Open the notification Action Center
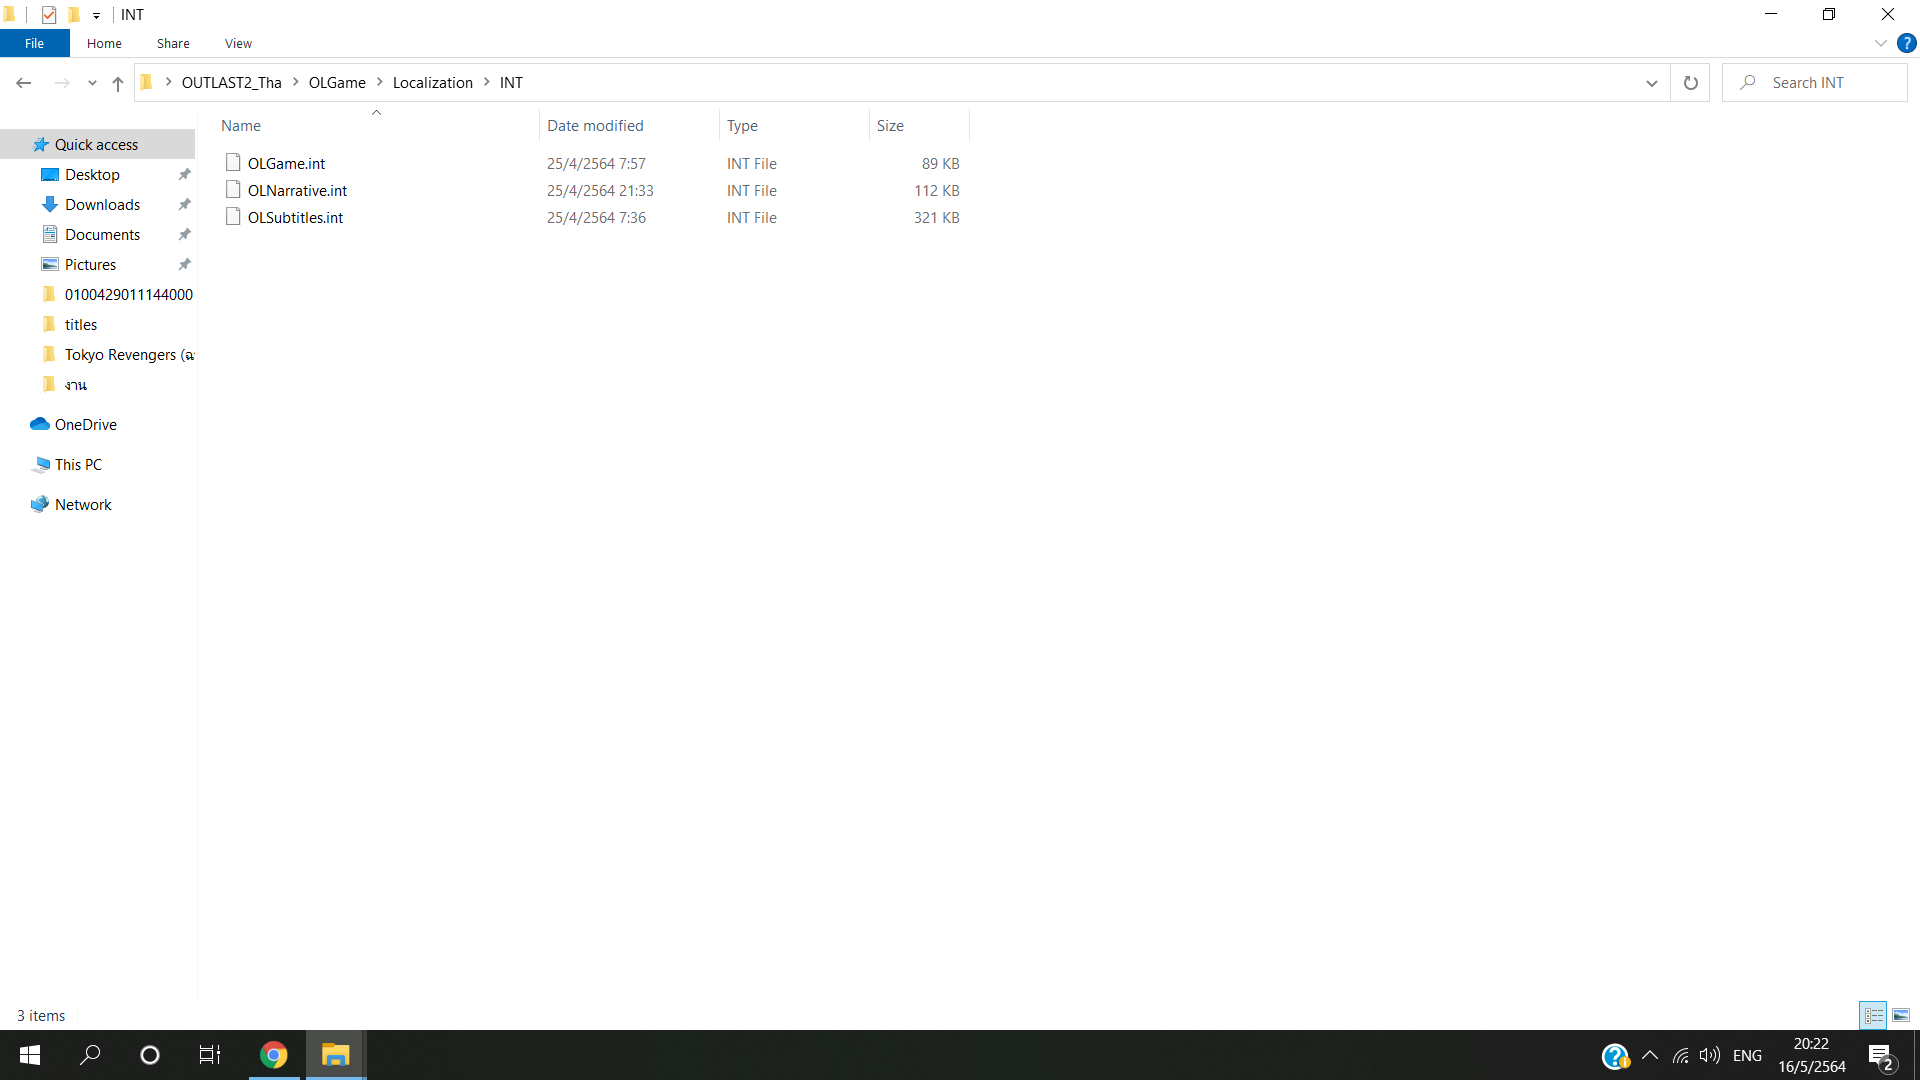This screenshot has height=1080, width=1920. pyautogui.click(x=1881, y=1056)
